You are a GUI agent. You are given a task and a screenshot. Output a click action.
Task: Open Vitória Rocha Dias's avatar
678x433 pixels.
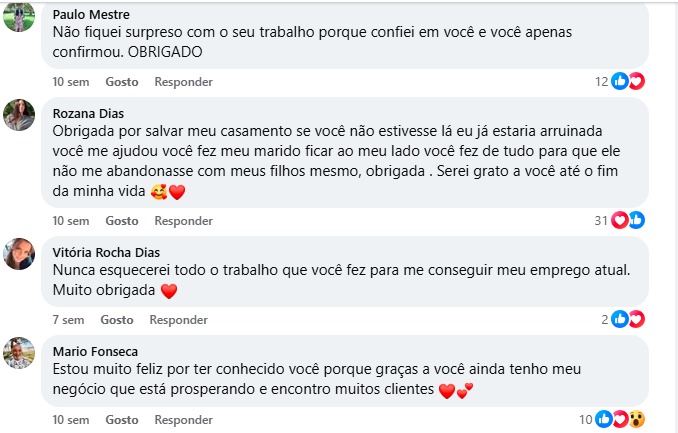[20, 253]
